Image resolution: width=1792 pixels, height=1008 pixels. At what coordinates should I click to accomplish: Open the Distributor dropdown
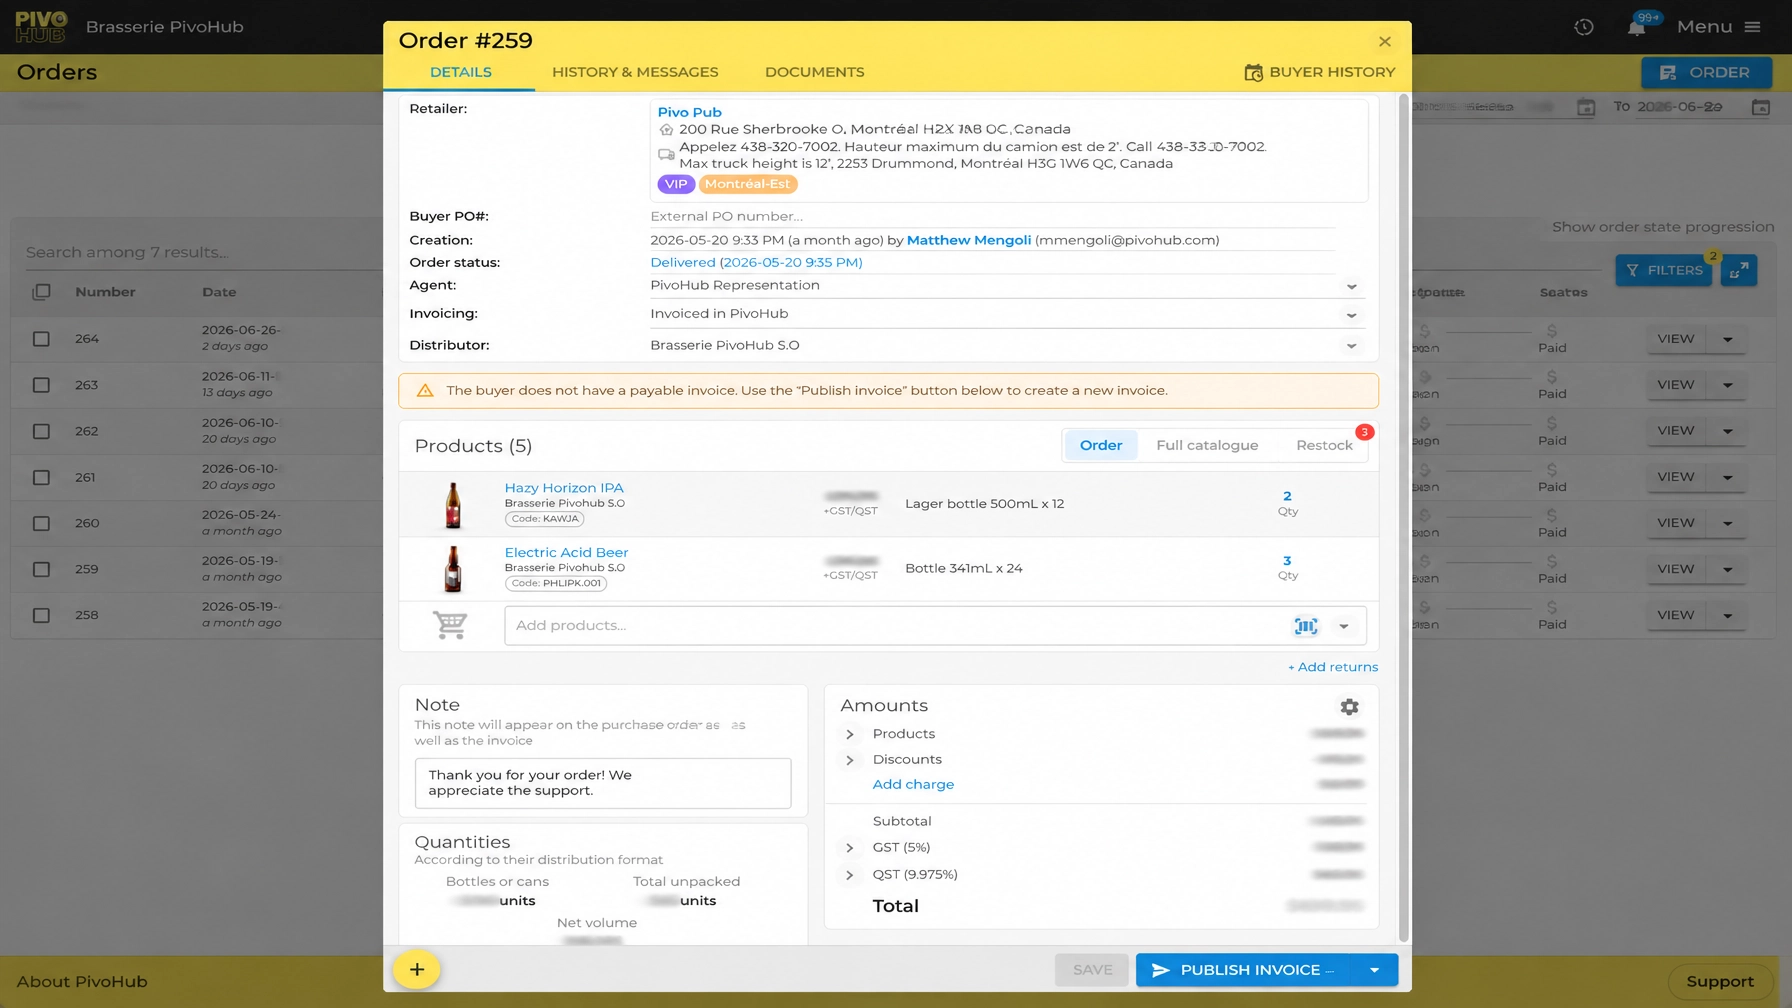[1351, 346]
